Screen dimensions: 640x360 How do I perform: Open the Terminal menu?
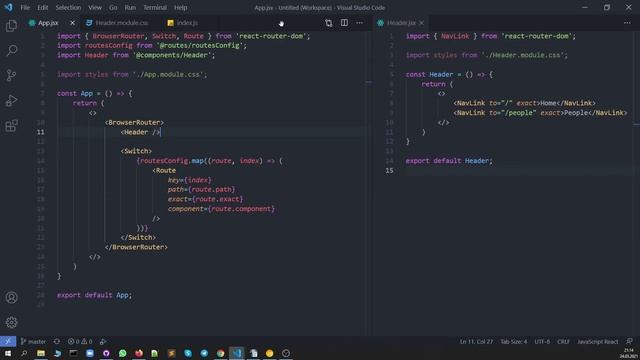coord(155,7)
